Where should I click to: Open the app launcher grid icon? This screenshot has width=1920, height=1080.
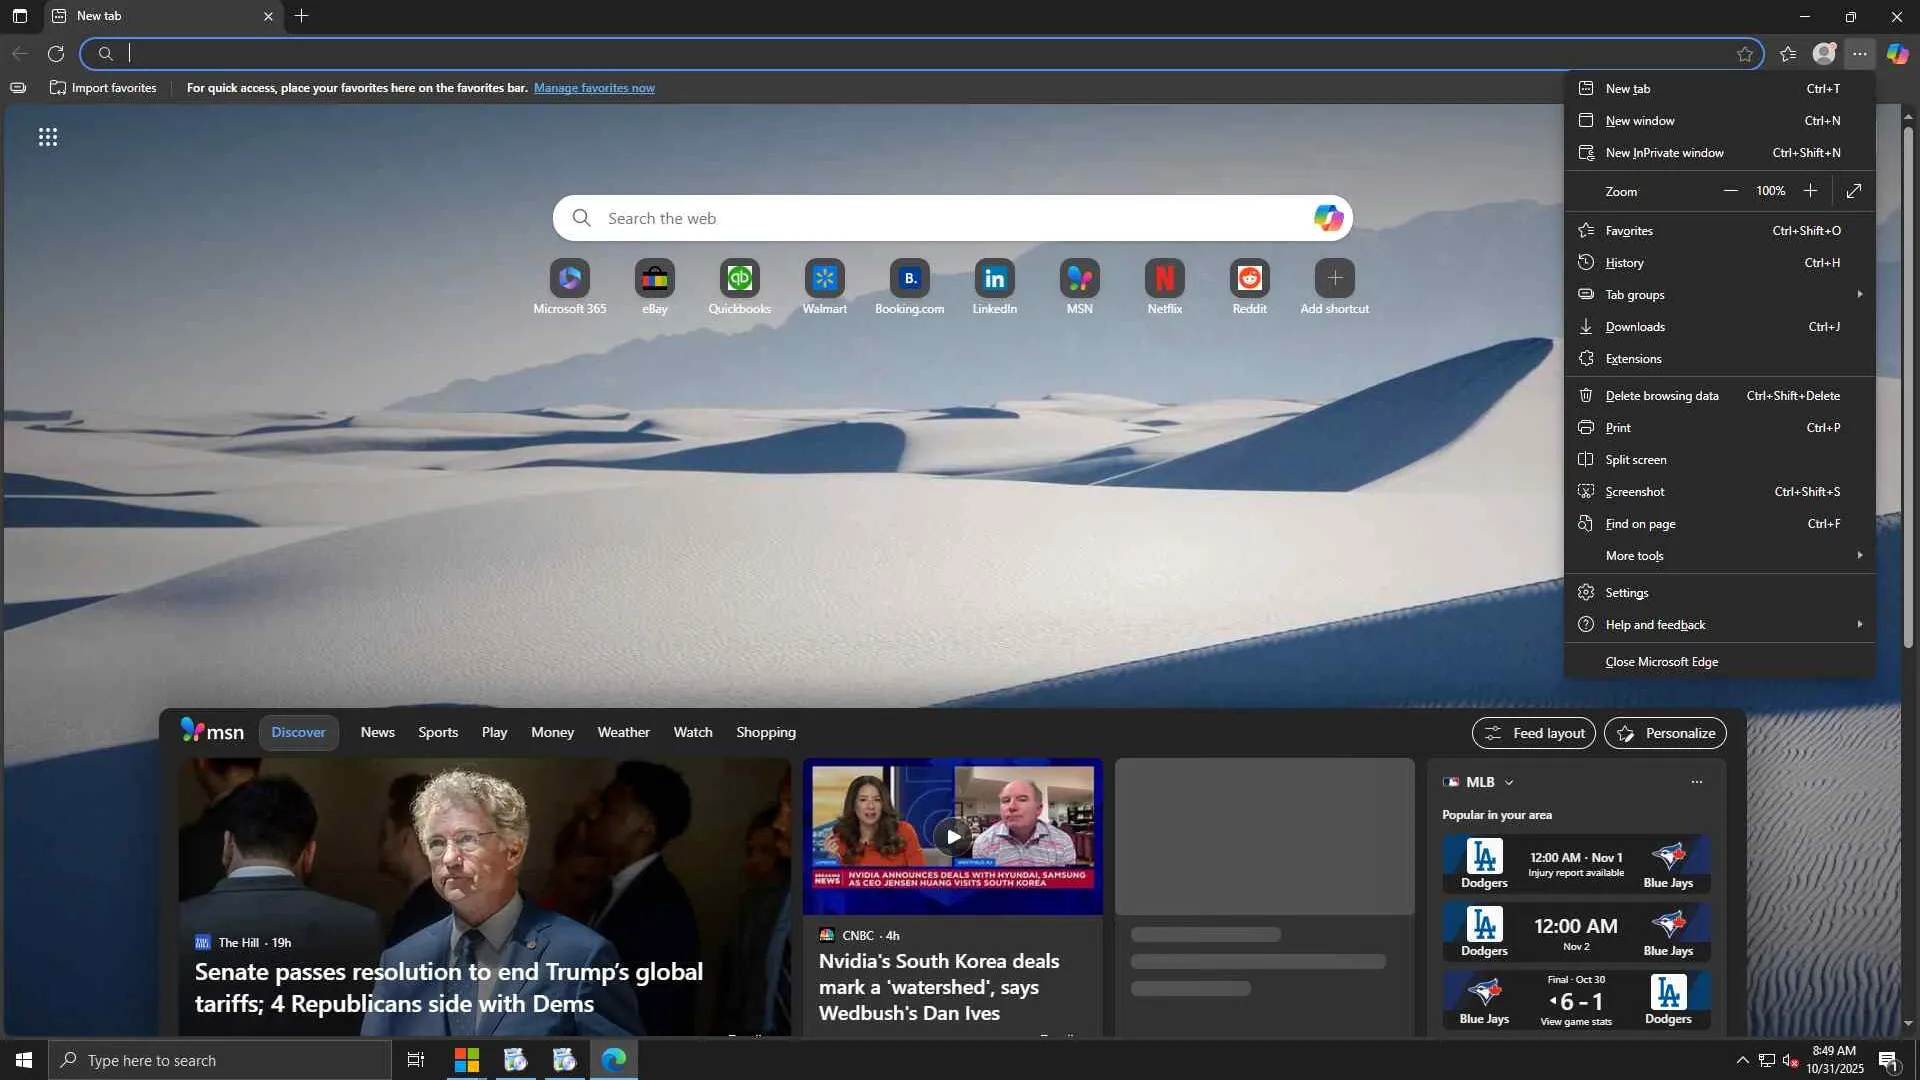(48, 137)
